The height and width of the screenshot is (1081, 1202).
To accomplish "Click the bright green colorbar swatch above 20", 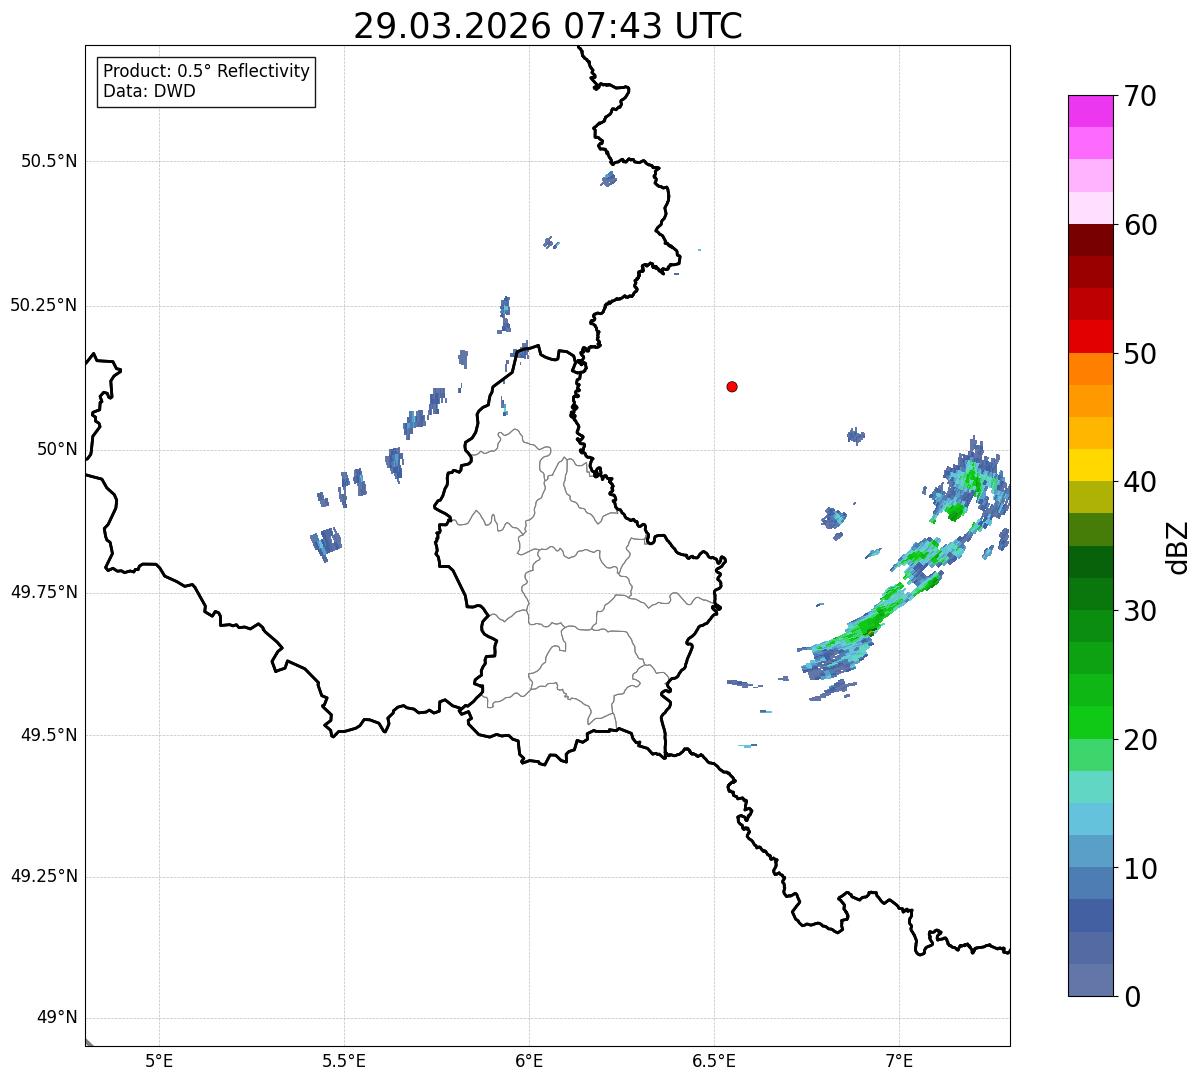I will point(1090,722).
